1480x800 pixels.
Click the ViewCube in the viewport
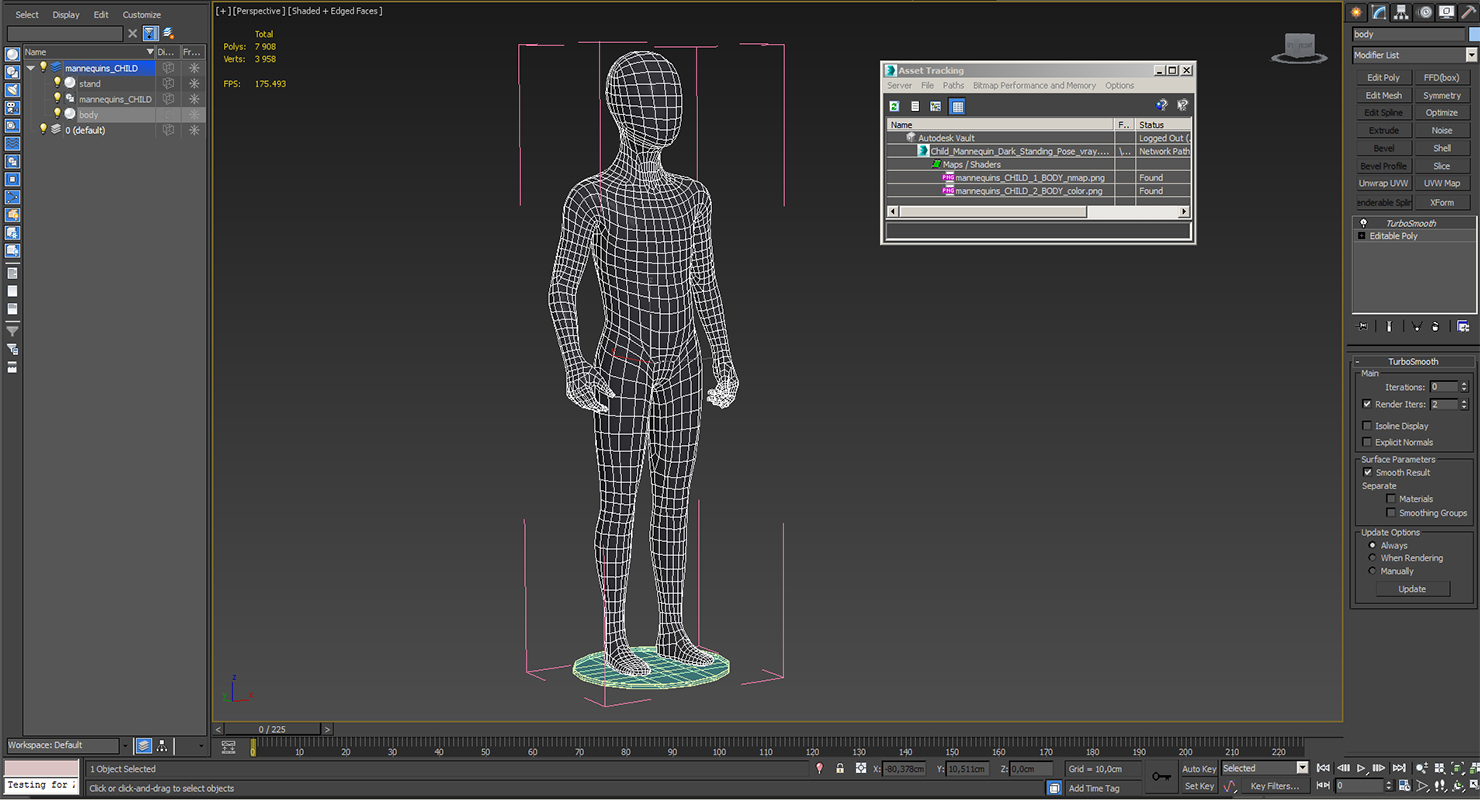1299,48
